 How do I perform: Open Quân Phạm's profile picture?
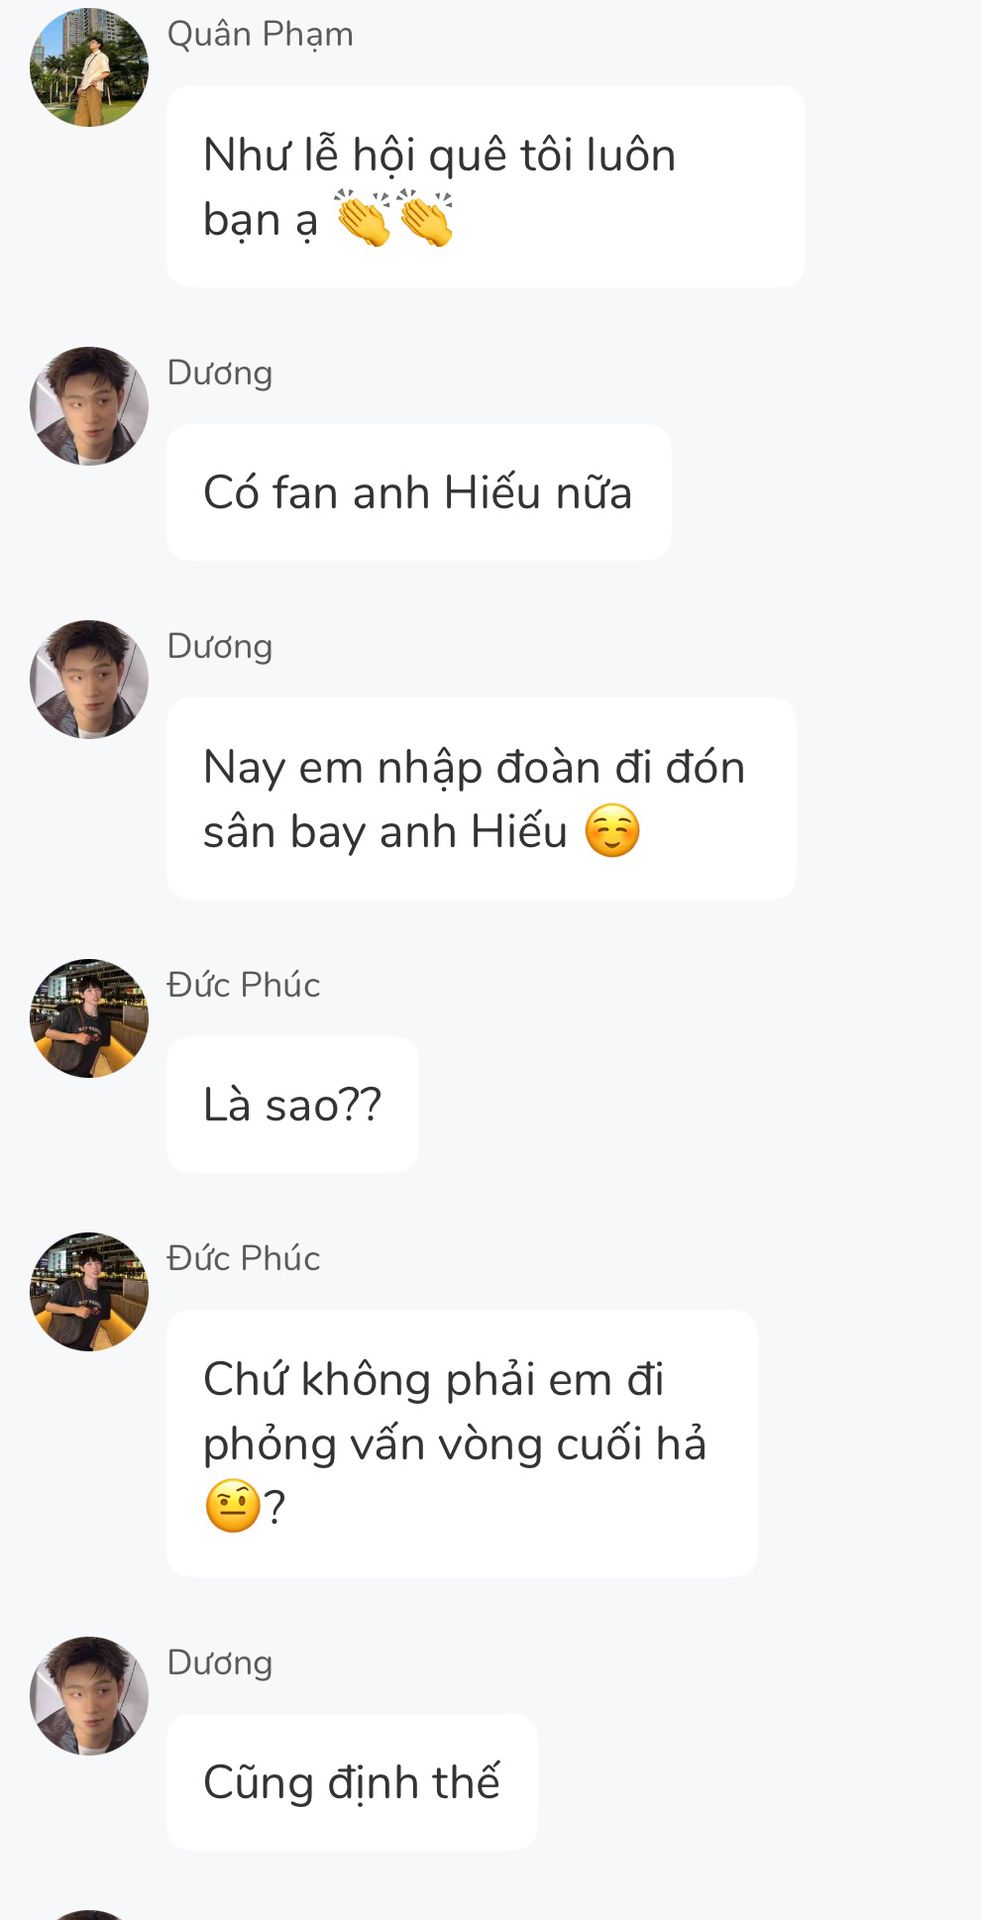[89, 67]
